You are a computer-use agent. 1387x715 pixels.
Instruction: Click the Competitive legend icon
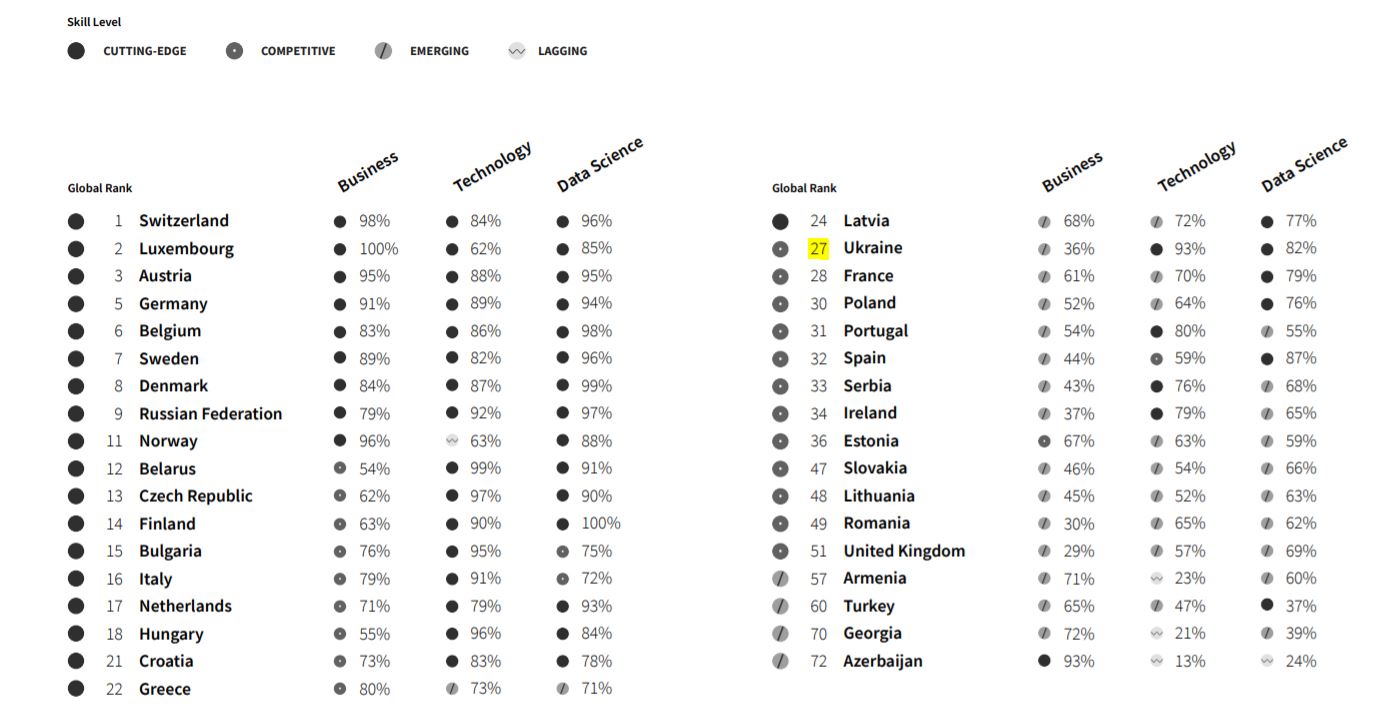[234, 51]
